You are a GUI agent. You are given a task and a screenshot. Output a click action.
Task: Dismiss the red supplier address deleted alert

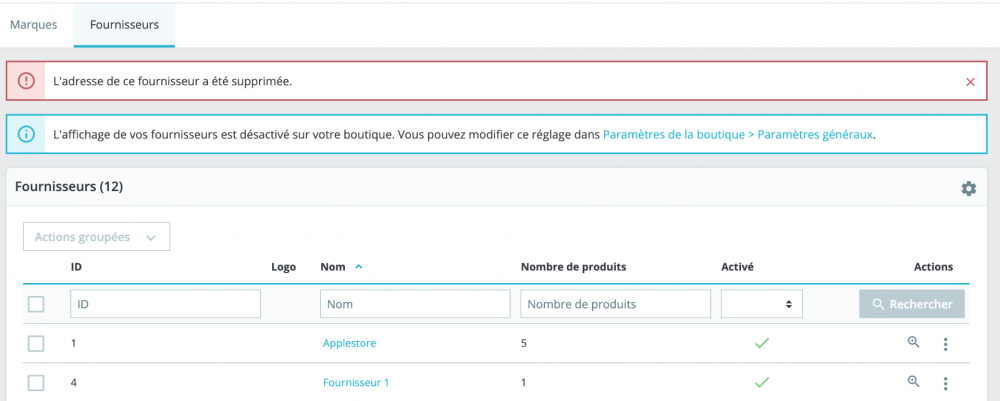click(970, 82)
